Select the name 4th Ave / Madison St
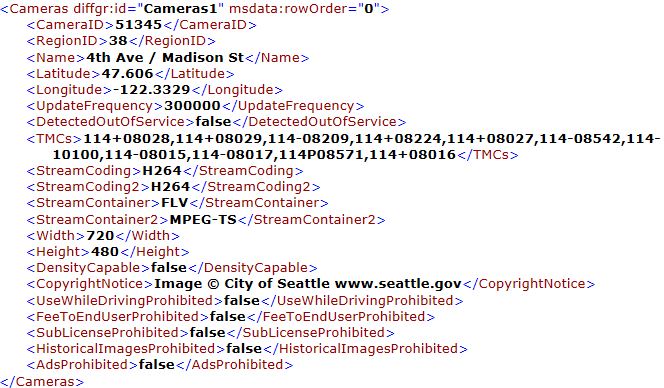 point(165,57)
